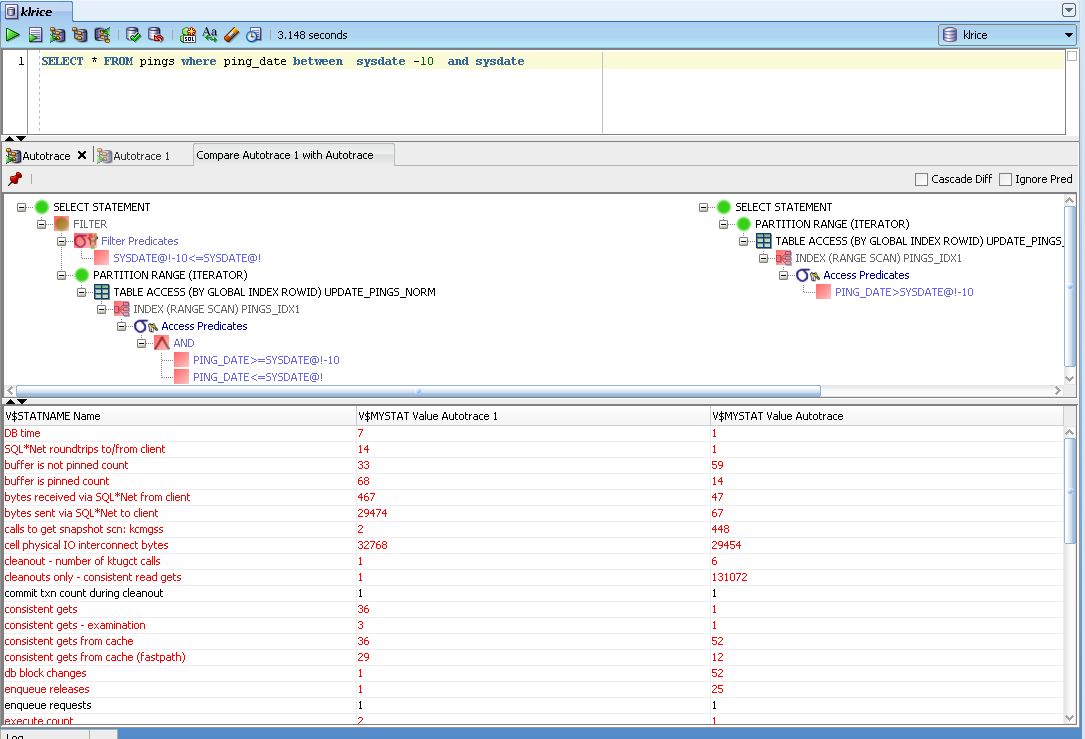The width and height of the screenshot is (1085, 739).
Task: Click the red pin icon in results
Action: [x=15, y=179]
